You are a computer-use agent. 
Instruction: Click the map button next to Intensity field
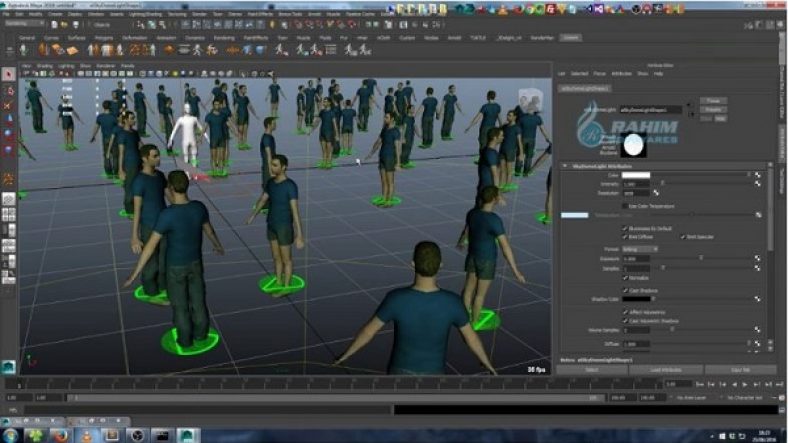757,184
